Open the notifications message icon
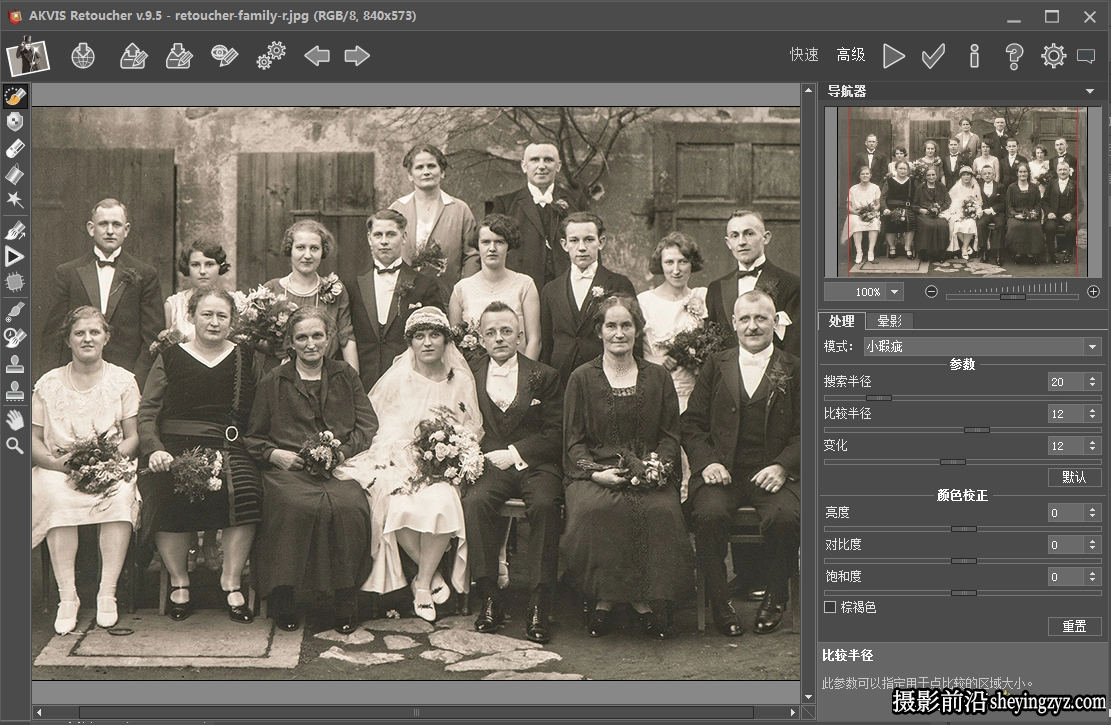The width and height of the screenshot is (1111, 725). pyautogui.click(x=1086, y=56)
